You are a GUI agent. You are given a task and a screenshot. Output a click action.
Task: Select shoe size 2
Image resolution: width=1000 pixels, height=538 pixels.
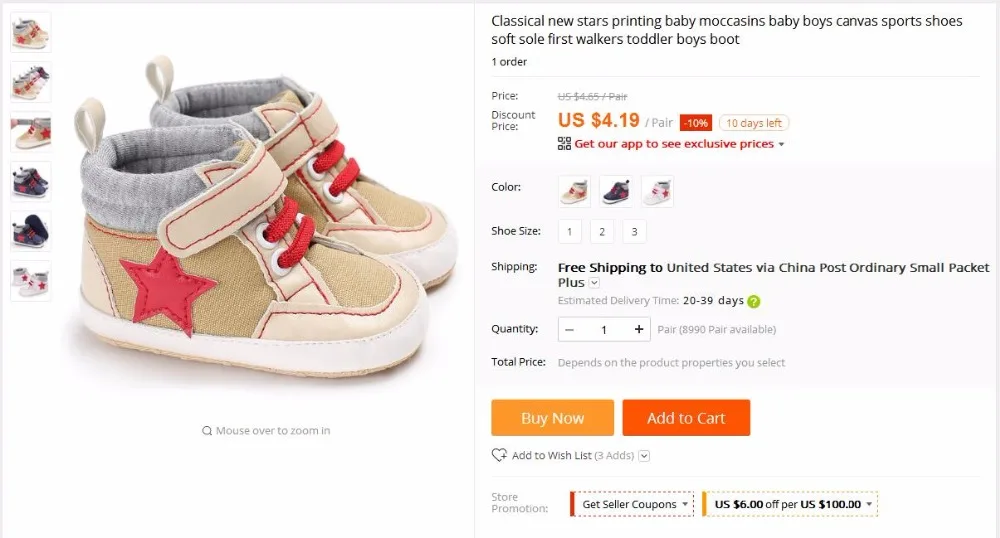point(602,231)
